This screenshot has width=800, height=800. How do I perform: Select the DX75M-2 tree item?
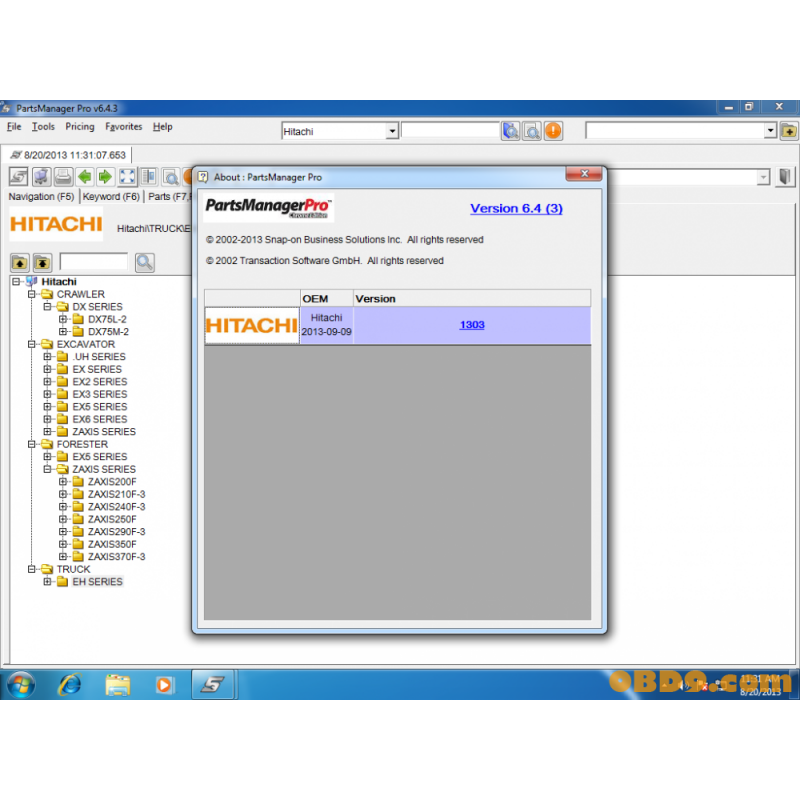click(108, 332)
